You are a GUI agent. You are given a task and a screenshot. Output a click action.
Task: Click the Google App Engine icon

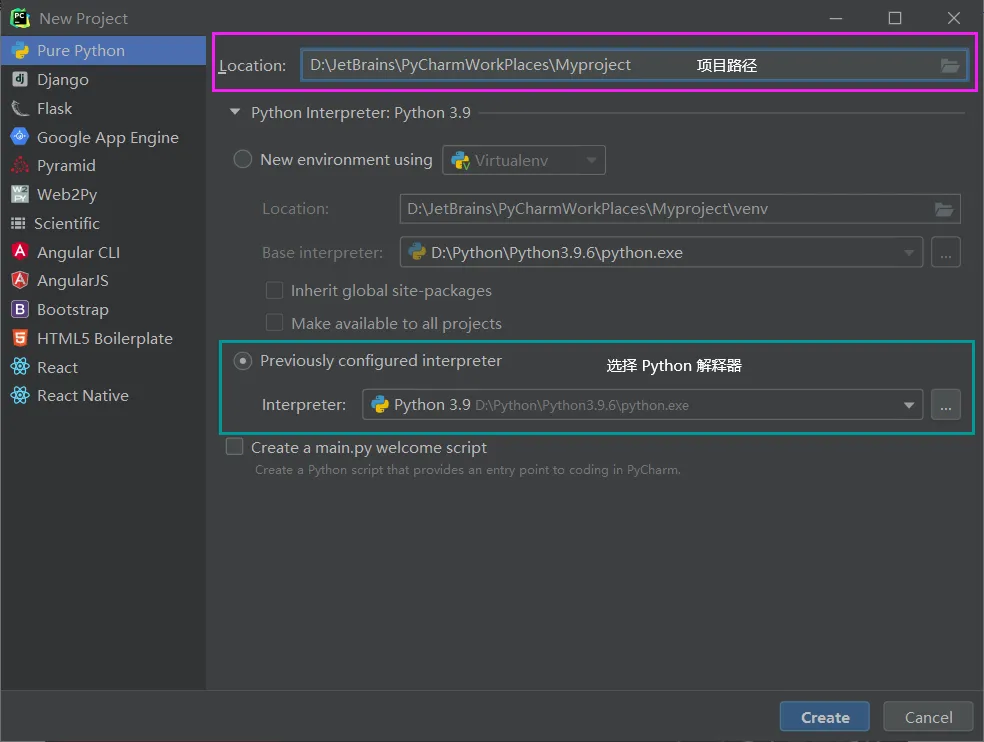20,136
